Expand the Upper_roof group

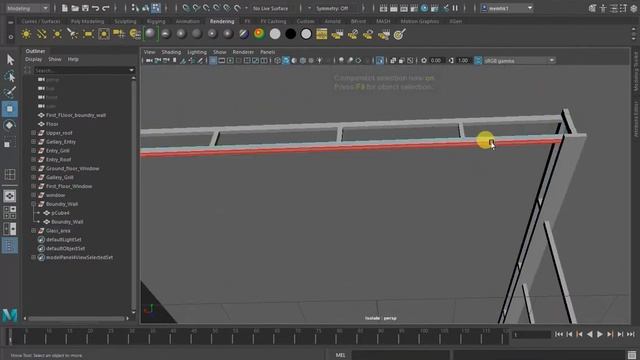33,133
